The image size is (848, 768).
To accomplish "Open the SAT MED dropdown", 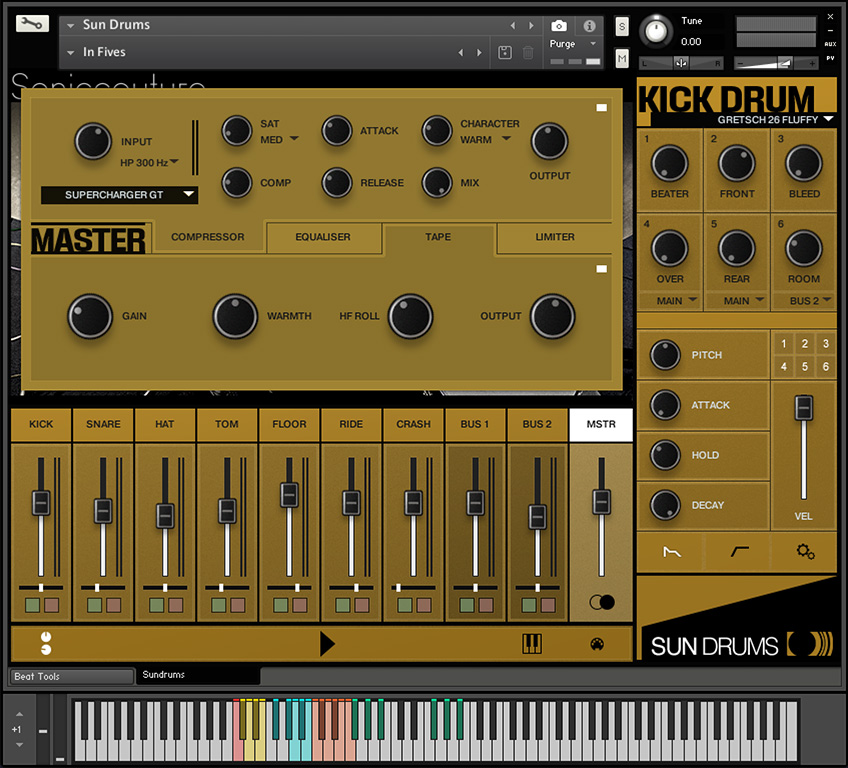I will pos(280,140).
